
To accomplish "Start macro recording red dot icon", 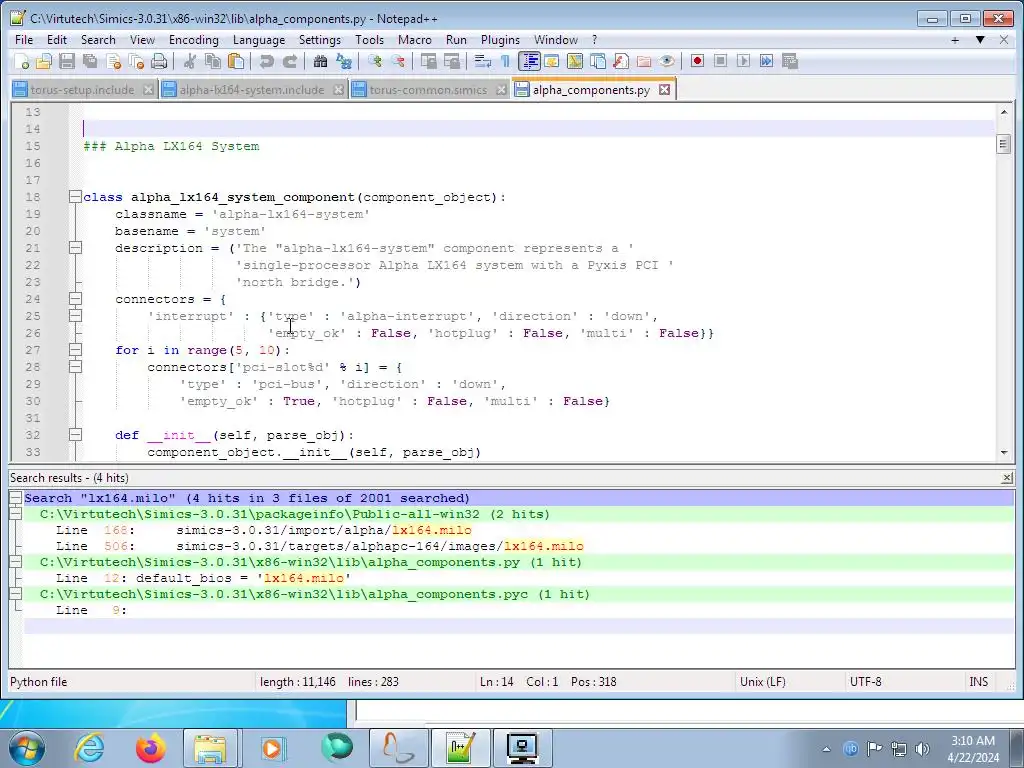I will click(x=697, y=61).
